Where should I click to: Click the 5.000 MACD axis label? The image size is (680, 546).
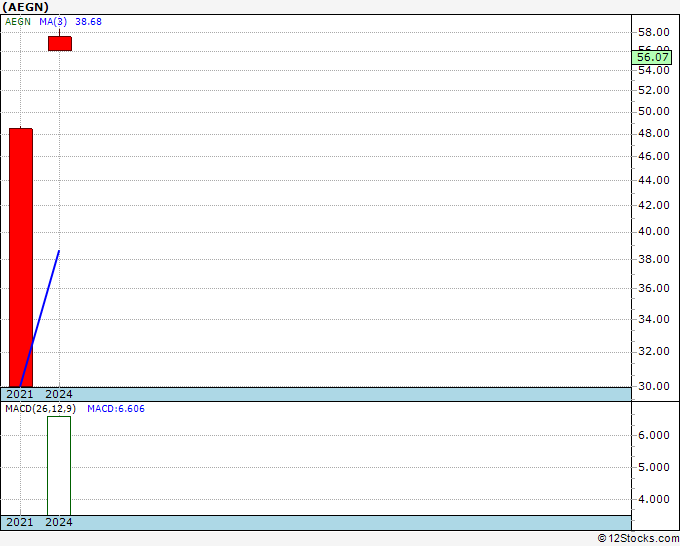[654, 467]
